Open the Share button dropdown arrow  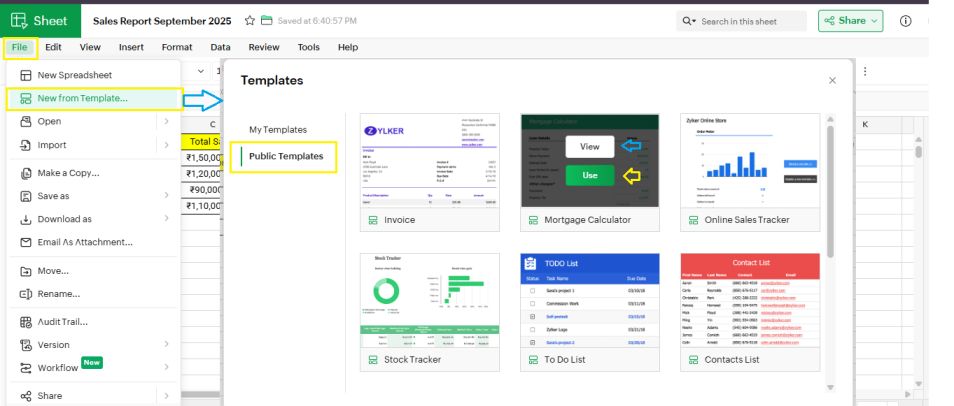coord(875,21)
